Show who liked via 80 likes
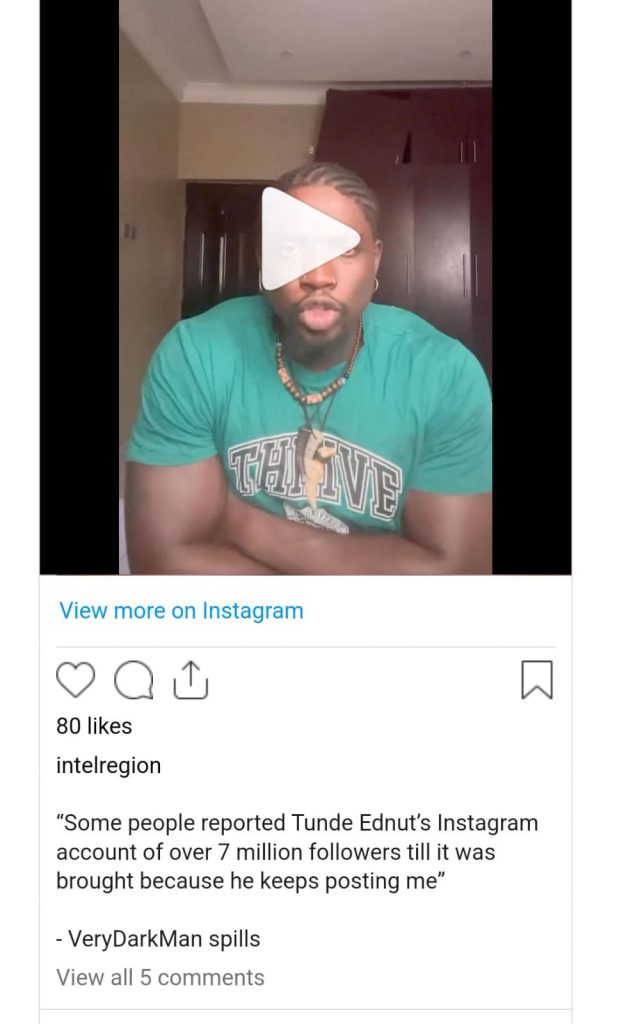 click(94, 726)
